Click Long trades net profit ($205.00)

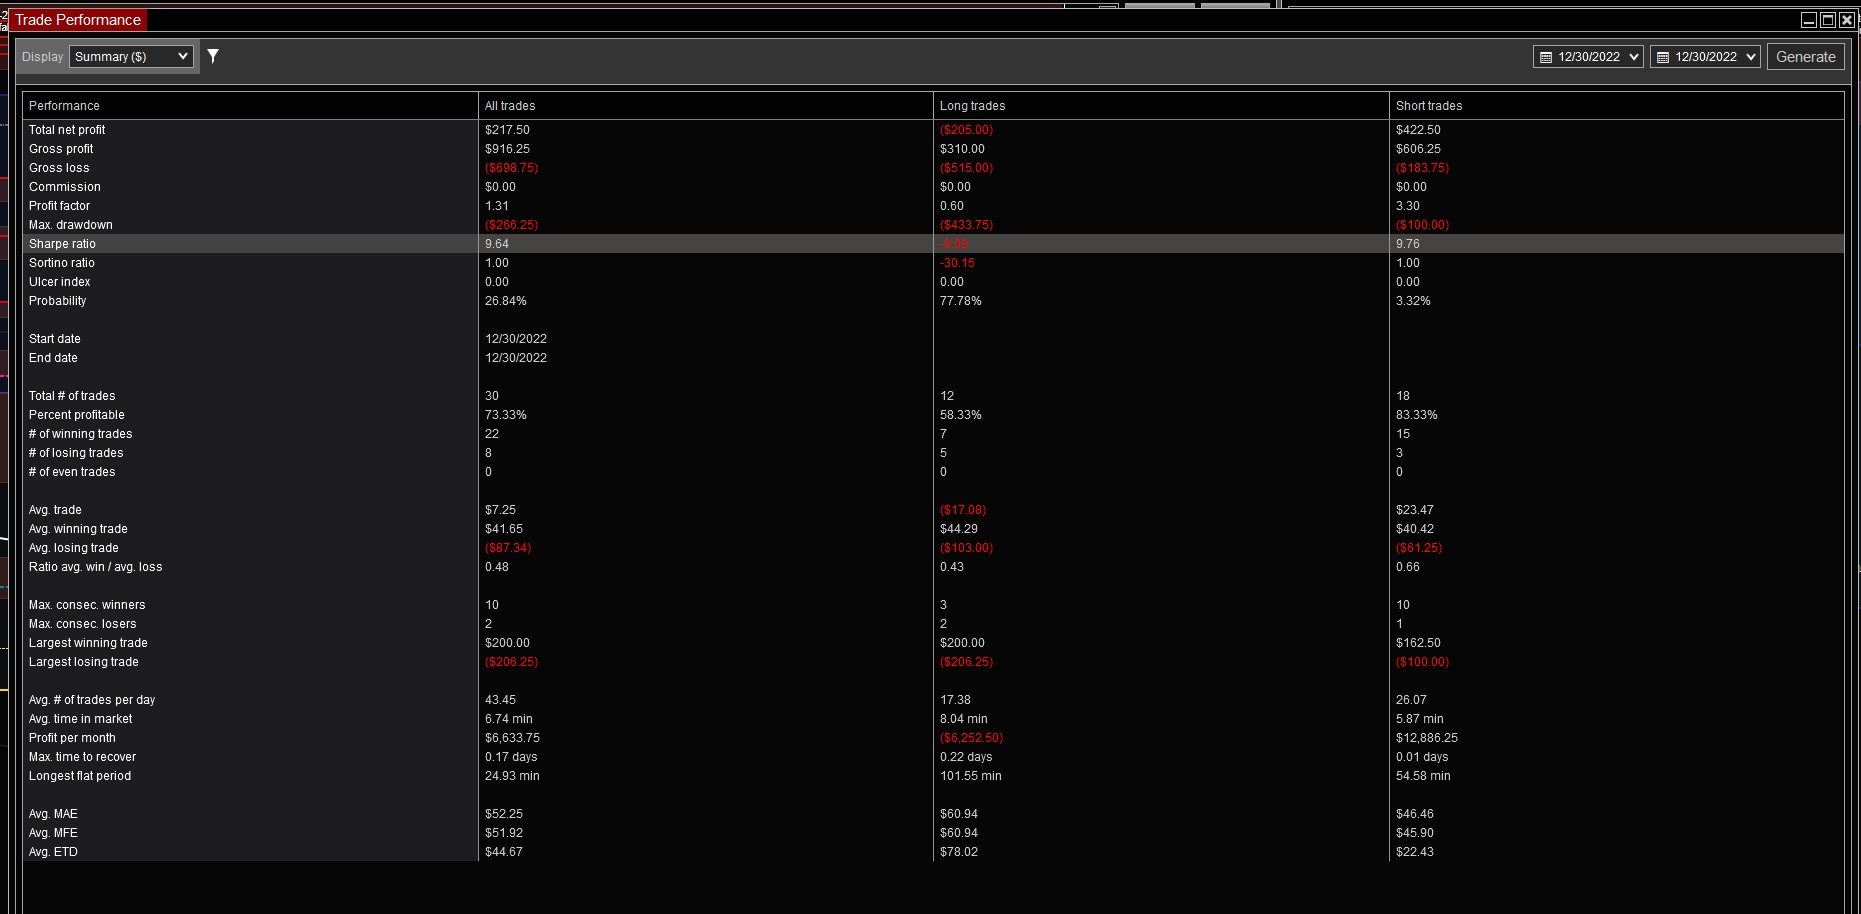click(x=966, y=130)
